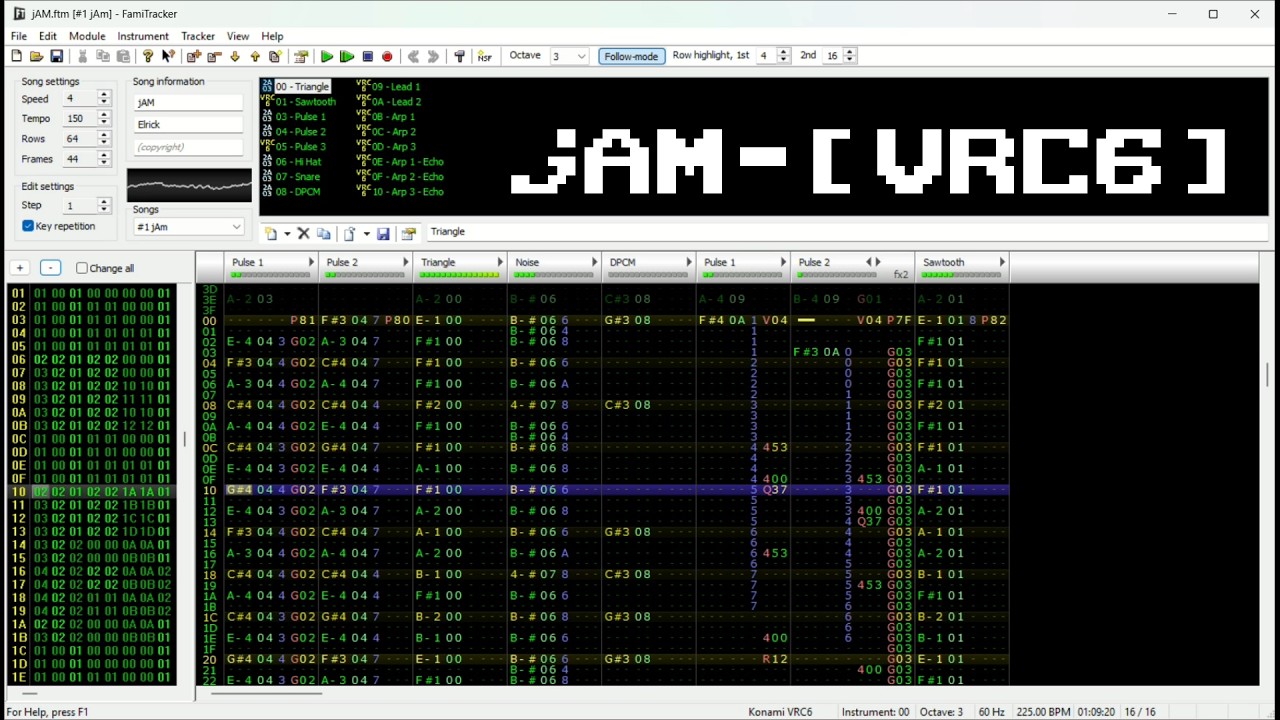The image size is (1280, 720).
Task: Stop playback with square icon
Action: (367, 57)
